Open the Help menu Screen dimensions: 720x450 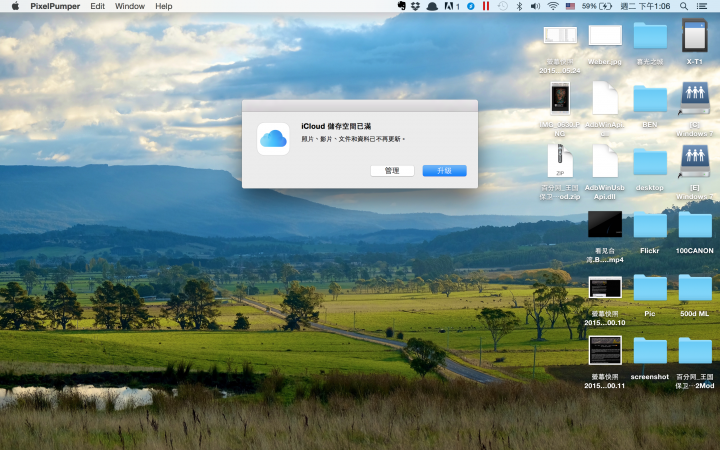click(163, 6)
